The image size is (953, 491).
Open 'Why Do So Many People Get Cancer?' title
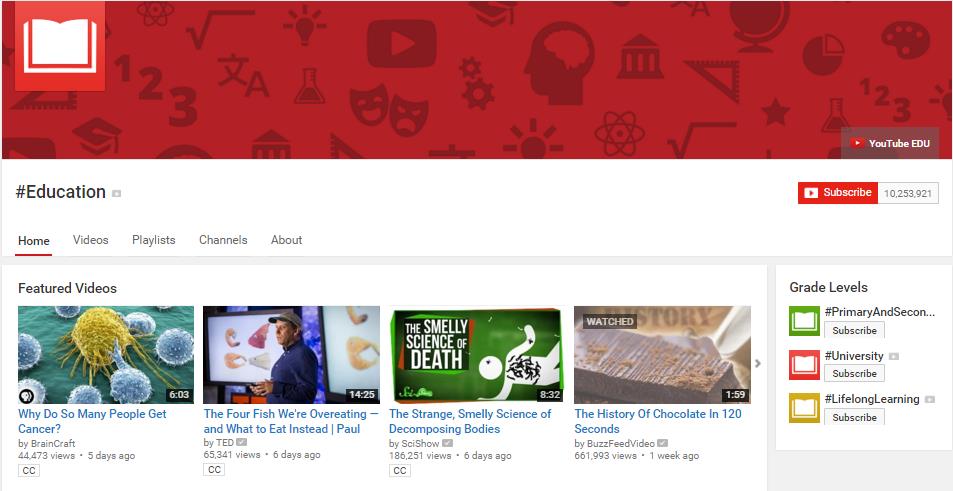click(x=92, y=421)
